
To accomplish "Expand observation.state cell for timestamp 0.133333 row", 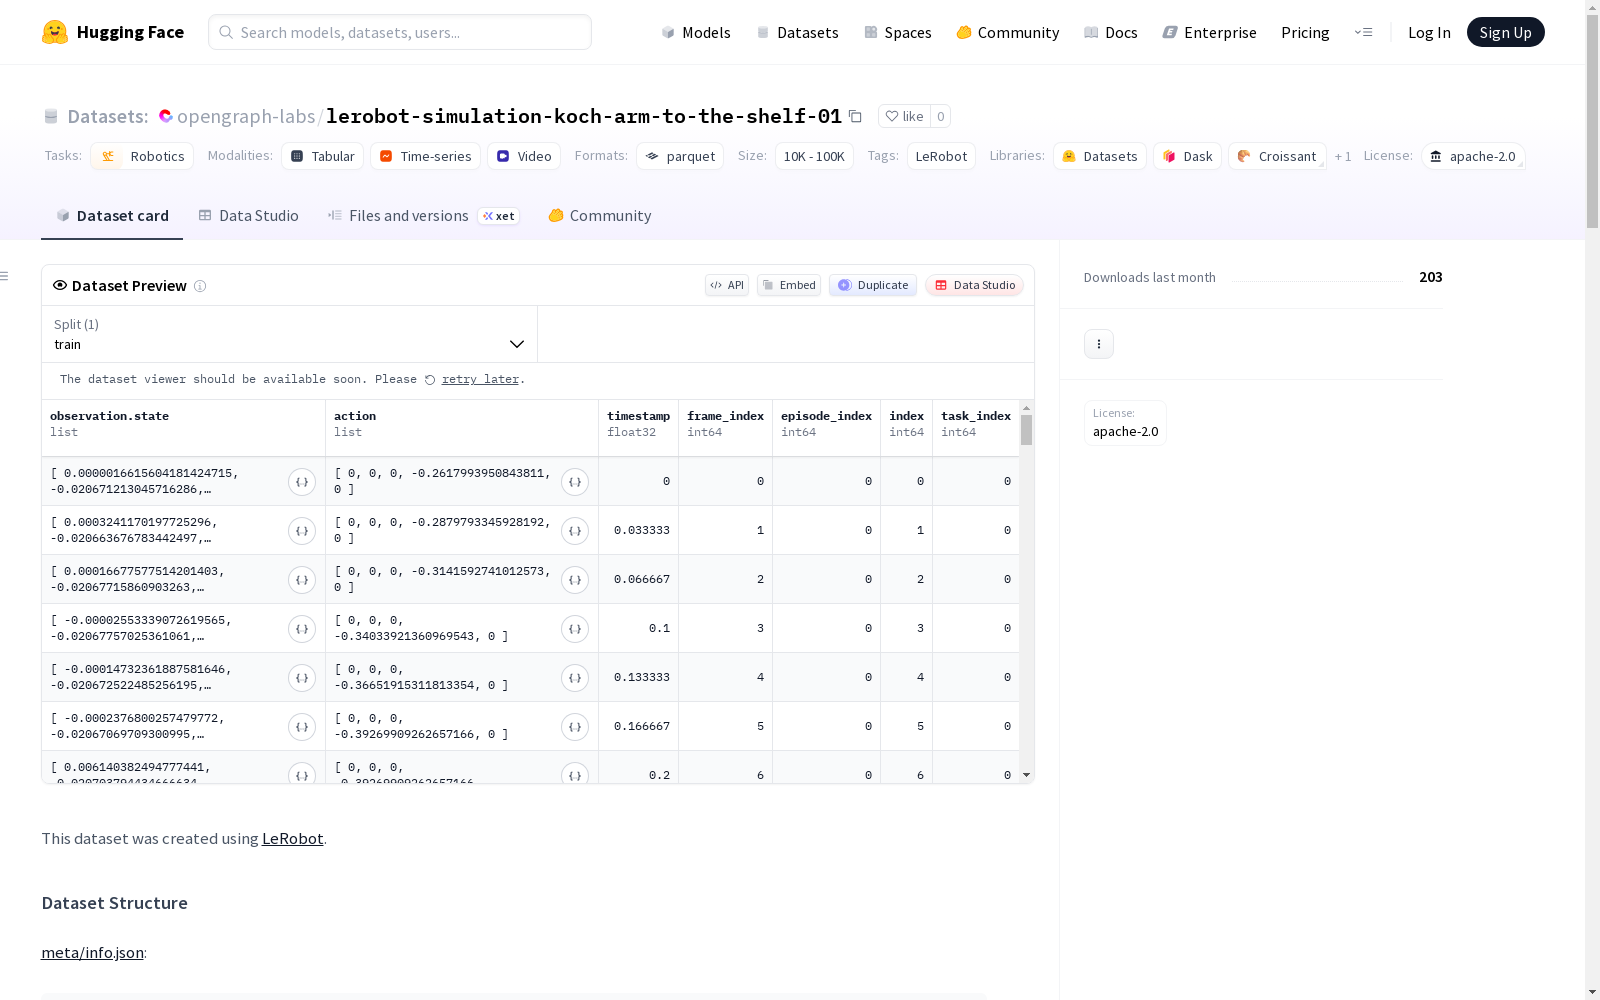I will tap(302, 678).
